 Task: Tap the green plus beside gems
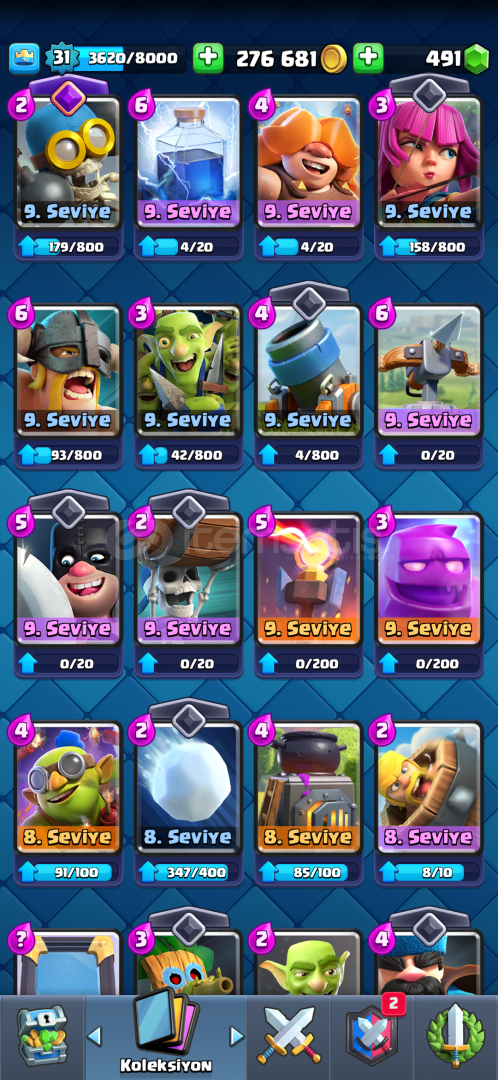[369, 59]
